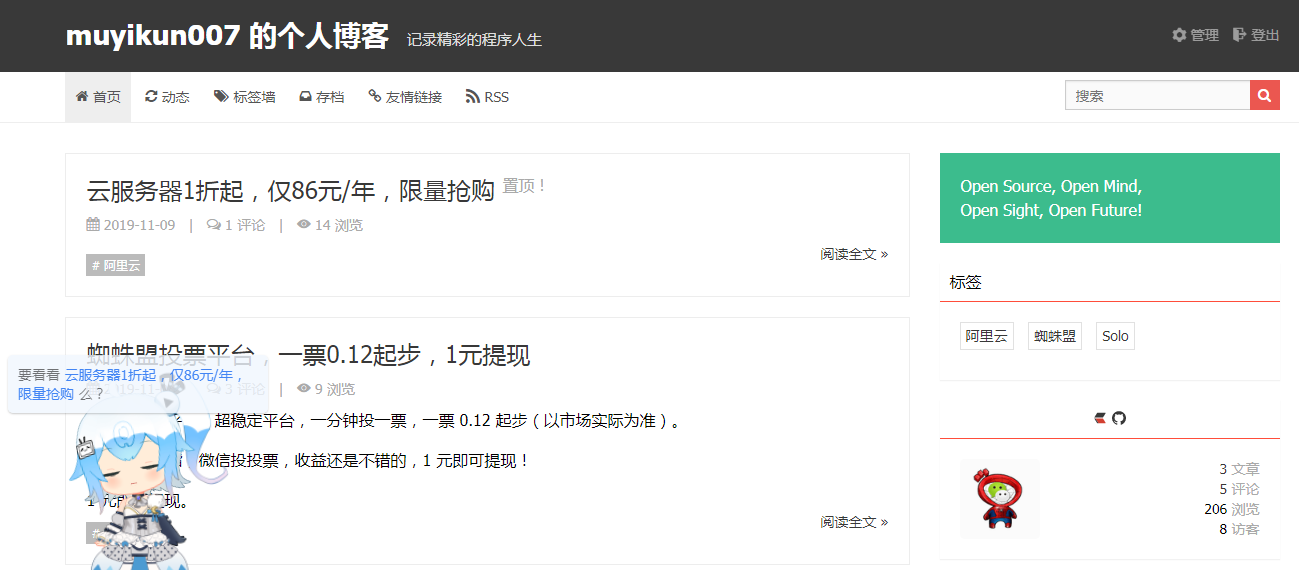Open the GitHub profile icon
This screenshot has height=570, width=1299.
coord(1119,418)
